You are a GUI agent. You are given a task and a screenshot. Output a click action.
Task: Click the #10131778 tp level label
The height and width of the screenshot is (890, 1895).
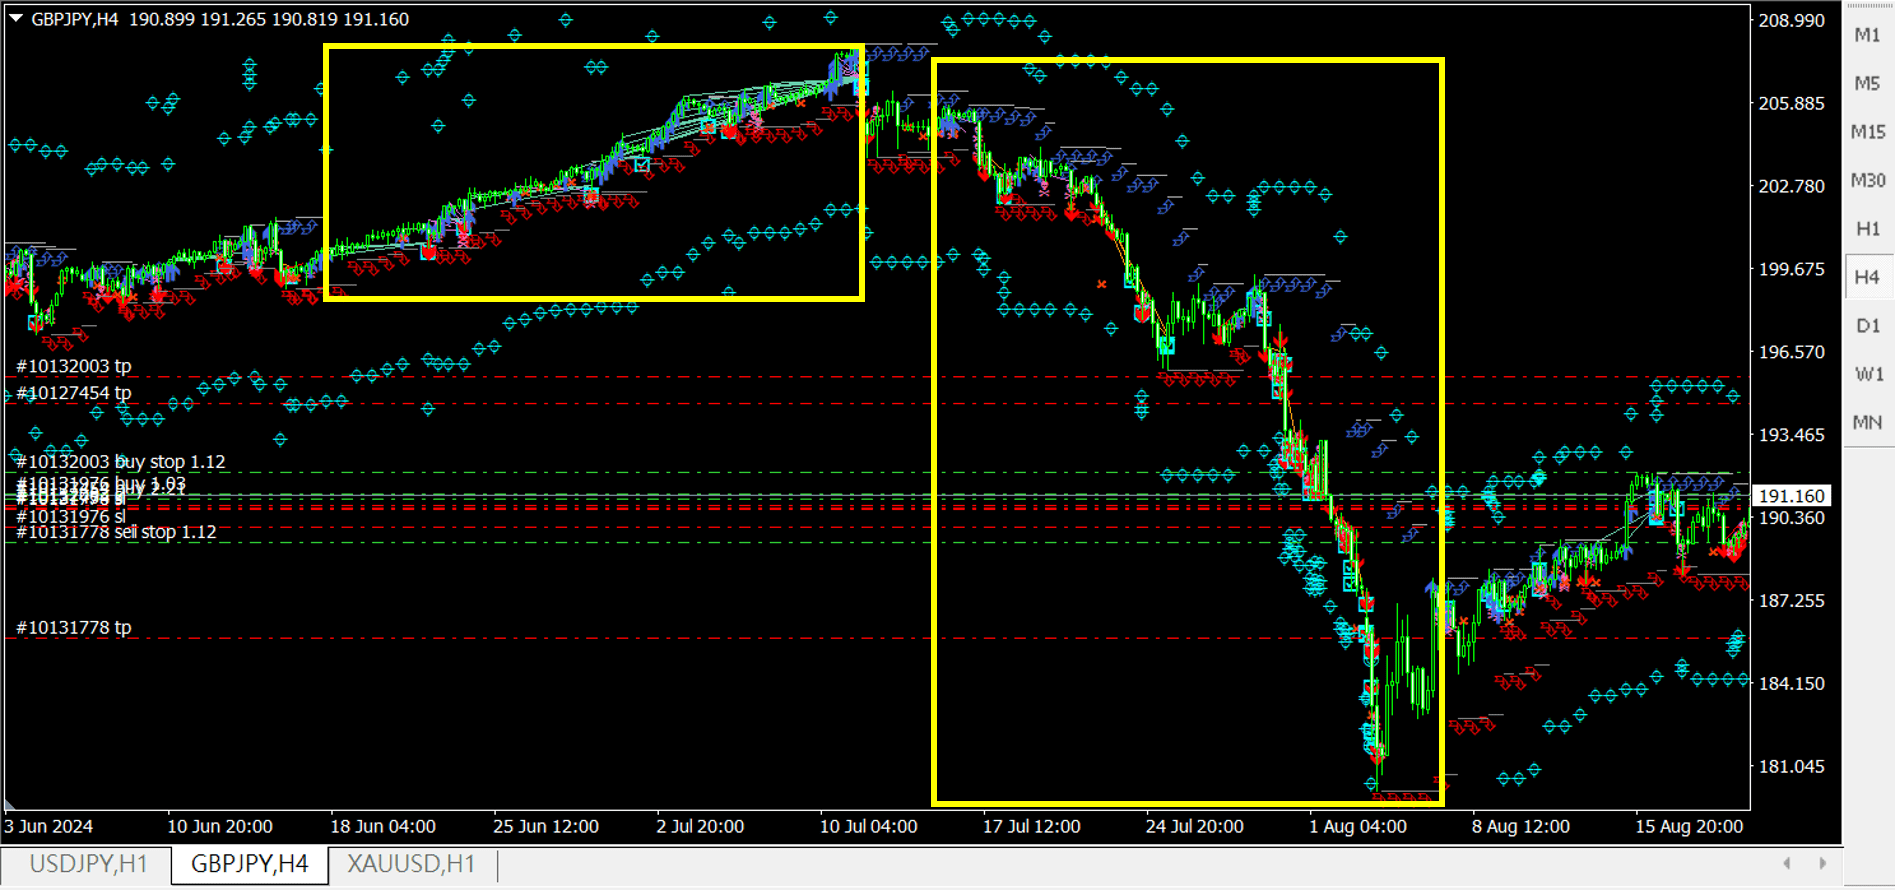[x=74, y=628]
